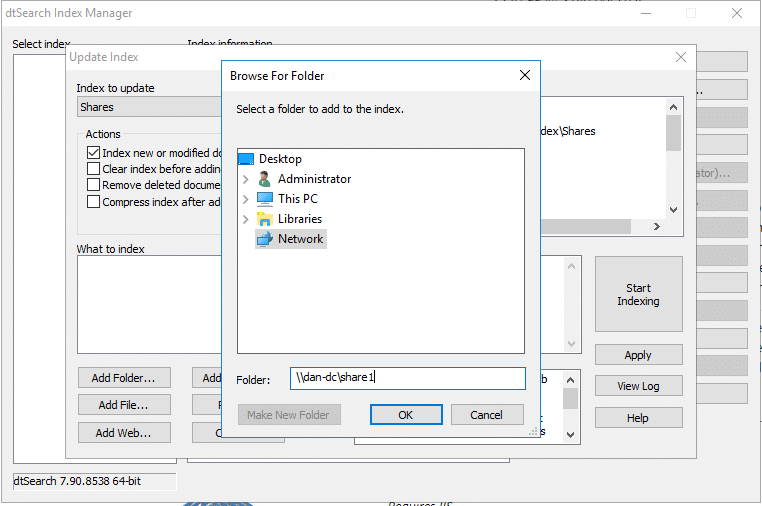
Task: Open the View Log button
Action: (638, 386)
